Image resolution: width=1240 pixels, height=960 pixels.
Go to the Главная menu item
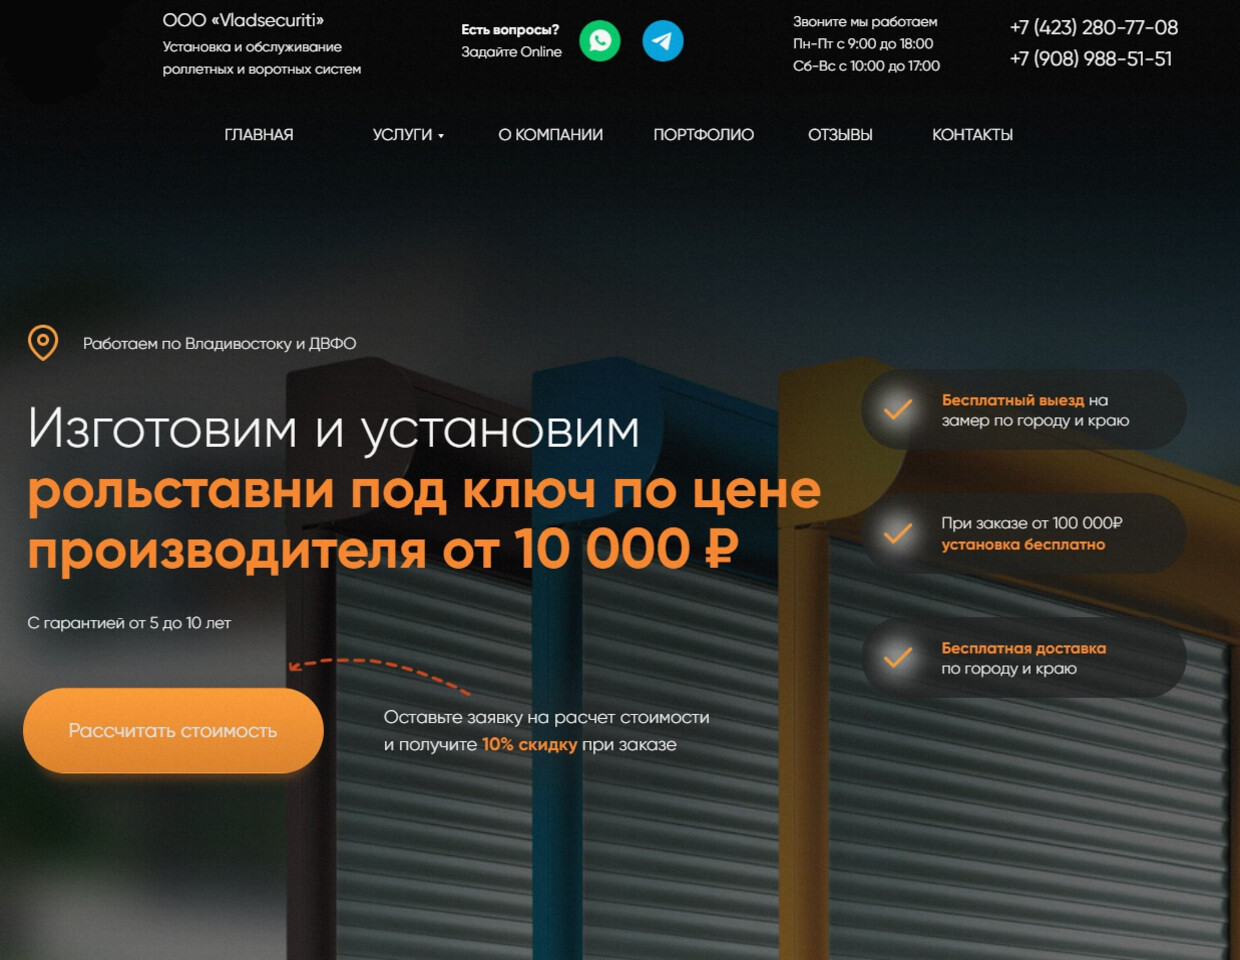coord(259,135)
